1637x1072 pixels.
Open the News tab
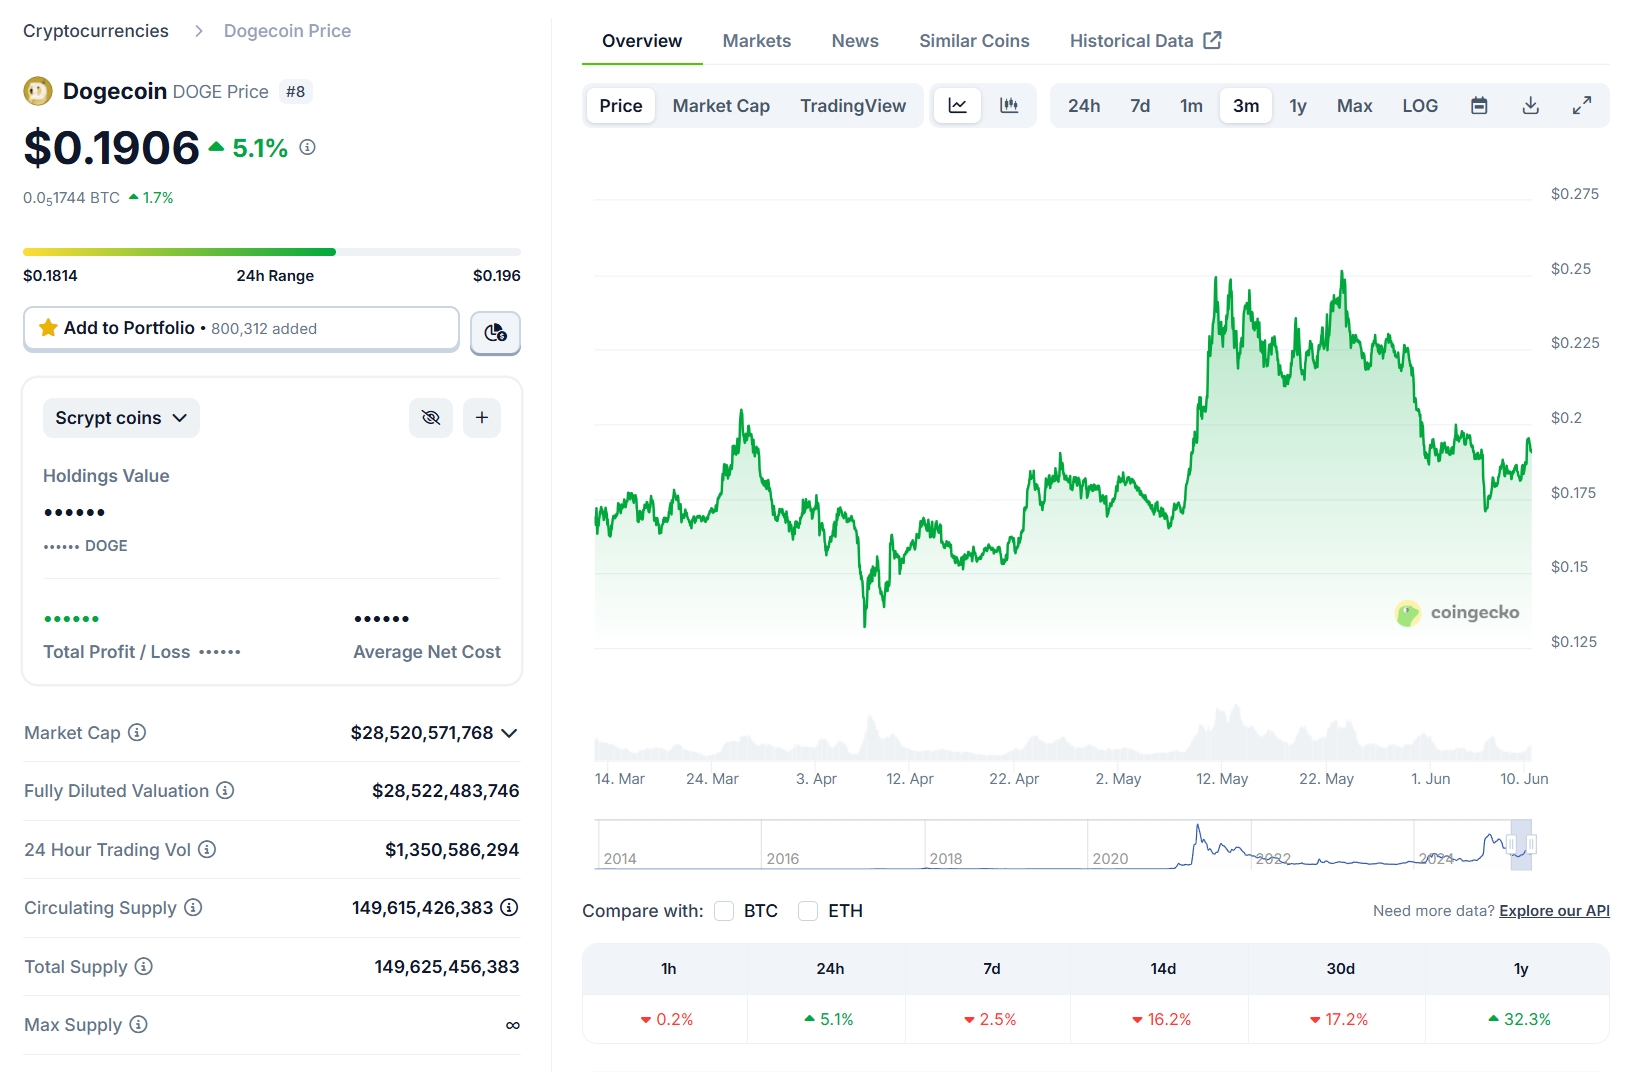pos(855,41)
